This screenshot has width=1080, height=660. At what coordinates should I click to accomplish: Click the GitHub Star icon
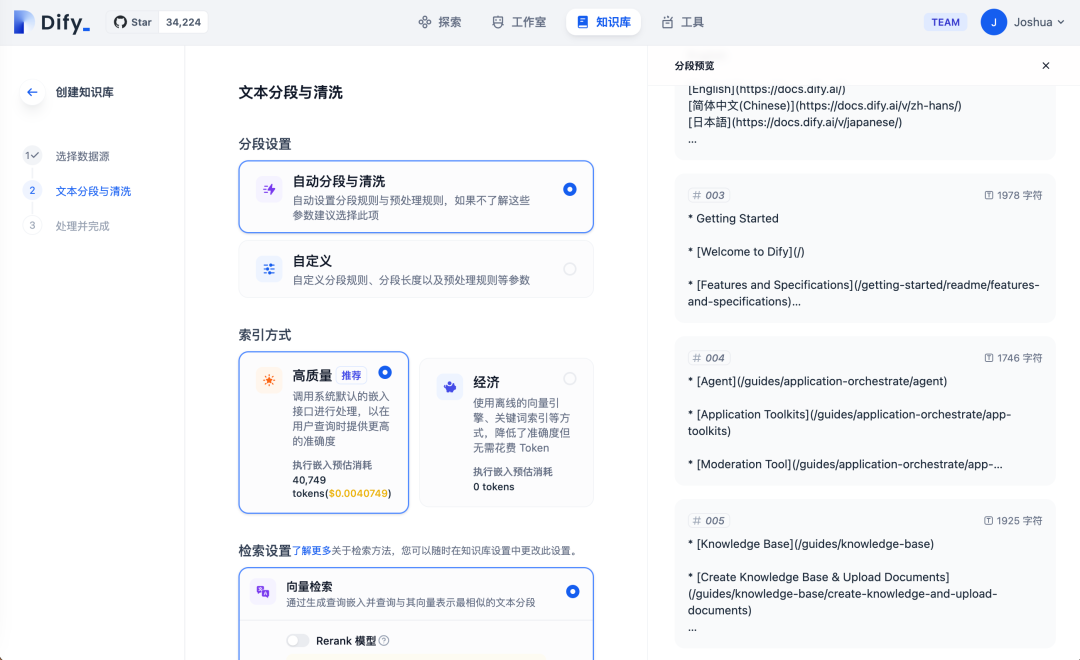[119, 21]
